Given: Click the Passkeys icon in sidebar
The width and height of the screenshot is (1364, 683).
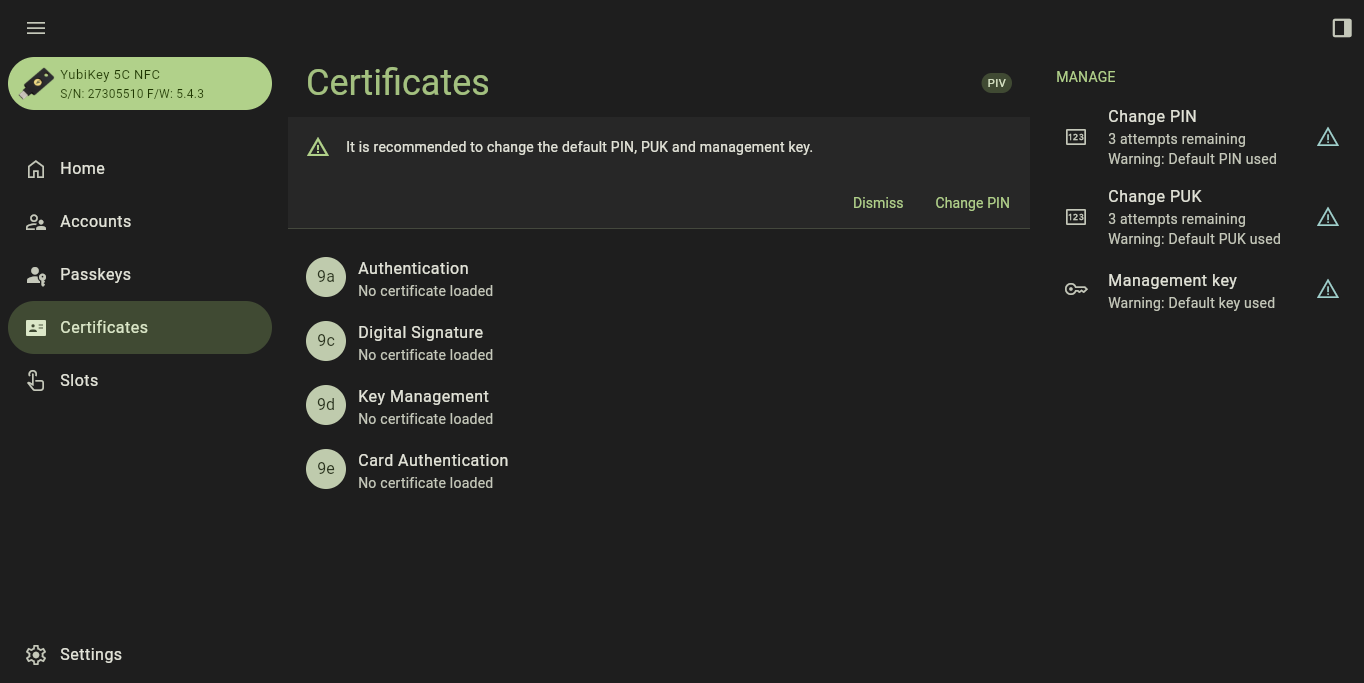Looking at the screenshot, I should pyautogui.click(x=36, y=275).
